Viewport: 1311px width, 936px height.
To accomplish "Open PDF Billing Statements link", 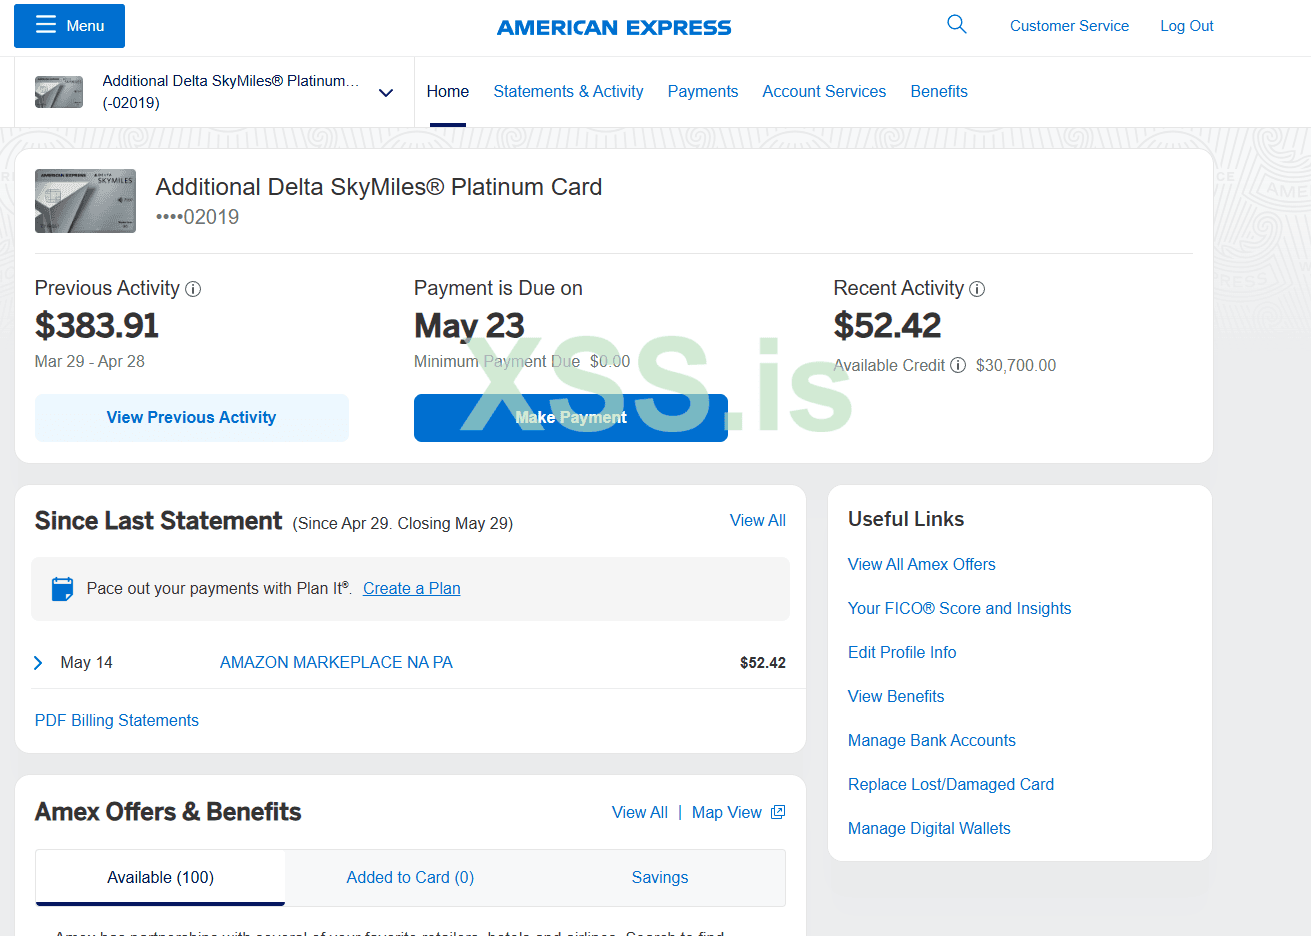I will coord(117,720).
